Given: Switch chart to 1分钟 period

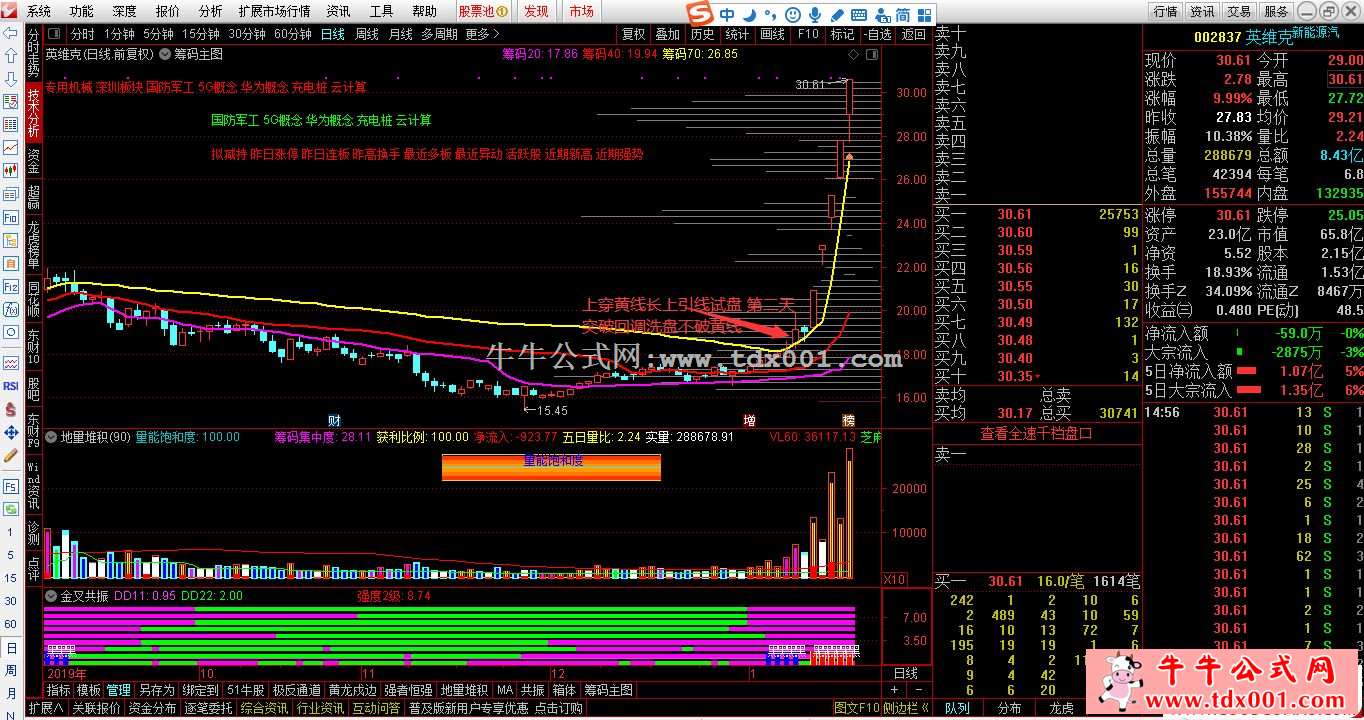Looking at the screenshot, I should (119, 34).
